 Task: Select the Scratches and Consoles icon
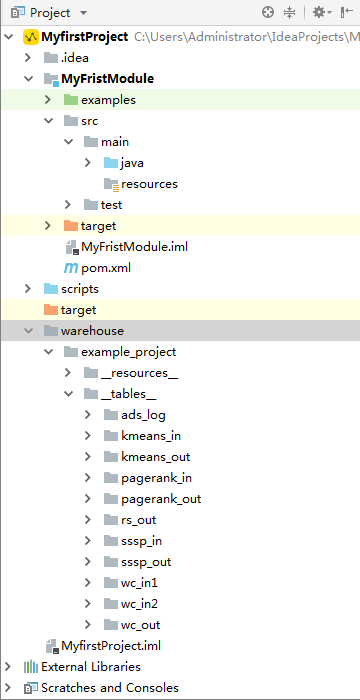click(x=31, y=688)
